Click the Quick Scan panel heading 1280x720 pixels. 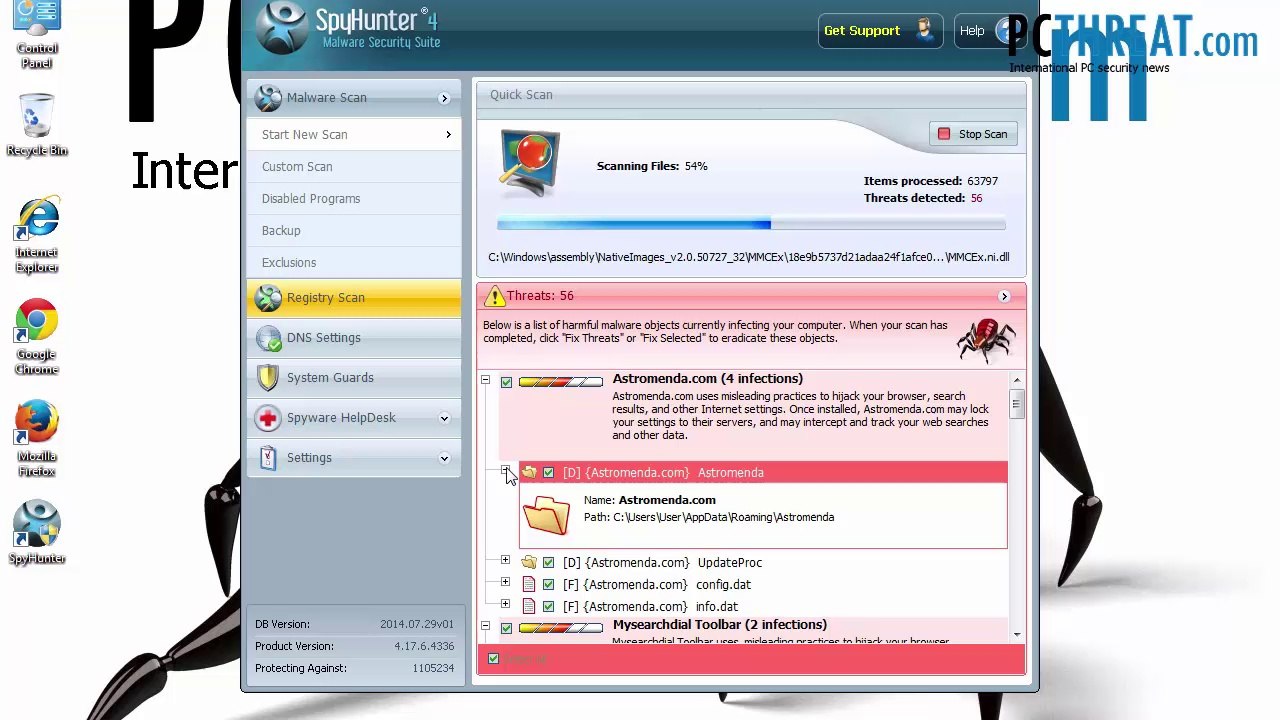point(521,95)
